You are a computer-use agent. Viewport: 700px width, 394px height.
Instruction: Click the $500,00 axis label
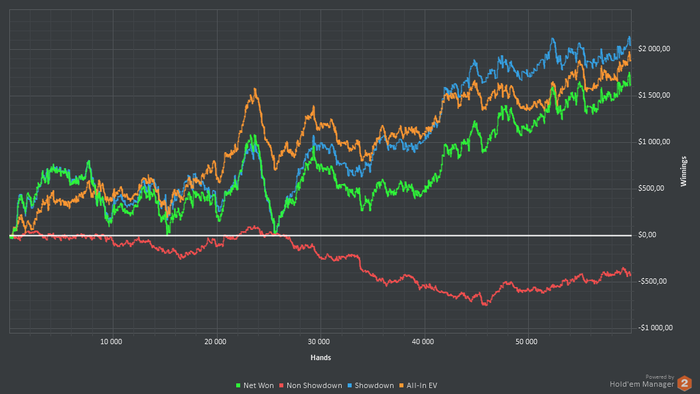651,188
